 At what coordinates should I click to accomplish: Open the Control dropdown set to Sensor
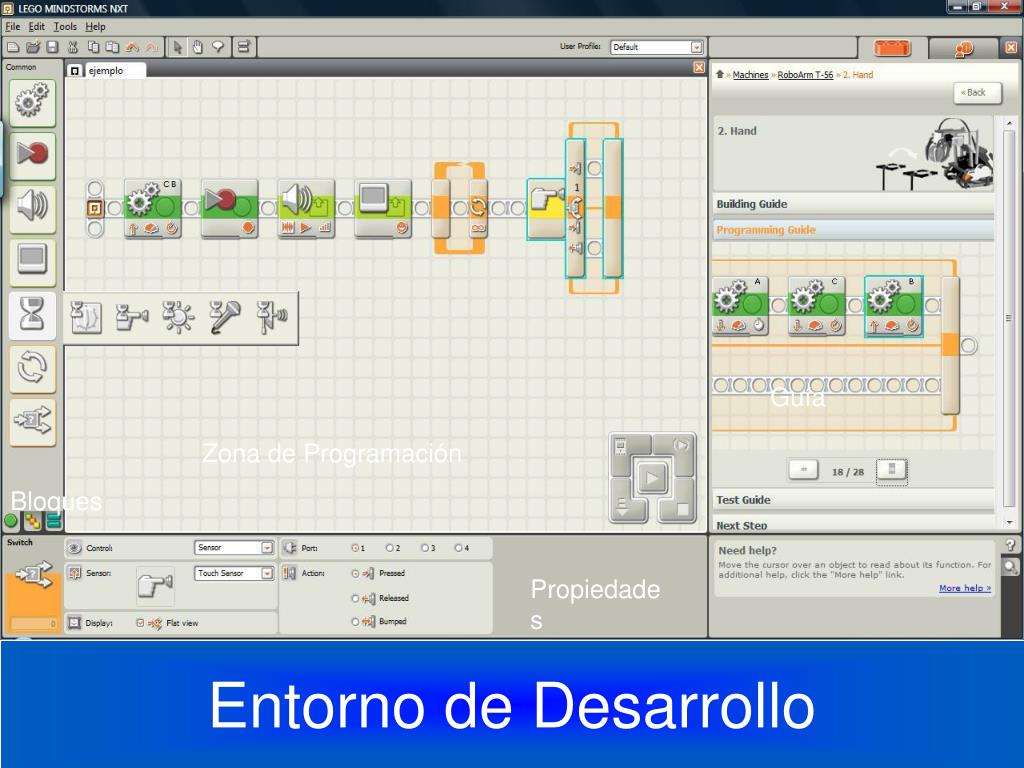point(234,547)
